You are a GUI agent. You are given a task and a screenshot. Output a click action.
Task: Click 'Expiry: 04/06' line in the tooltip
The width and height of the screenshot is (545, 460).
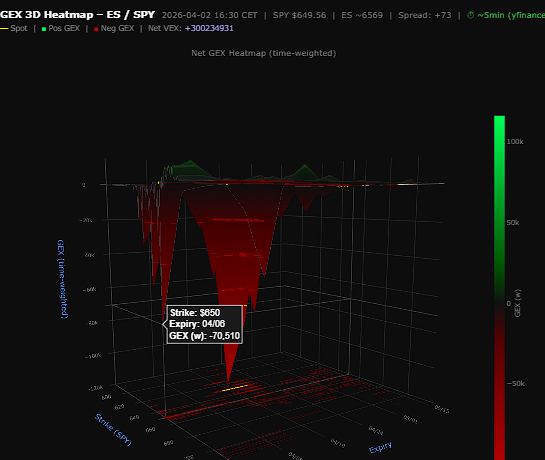click(x=197, y=324)
